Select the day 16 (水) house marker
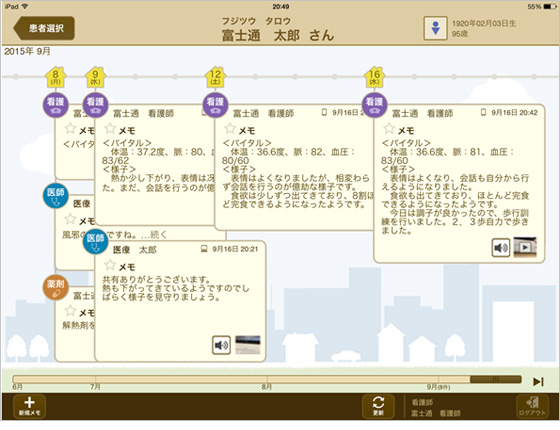Screen dimensions: 560x430 pyautogui.click(x=374, y=77)
